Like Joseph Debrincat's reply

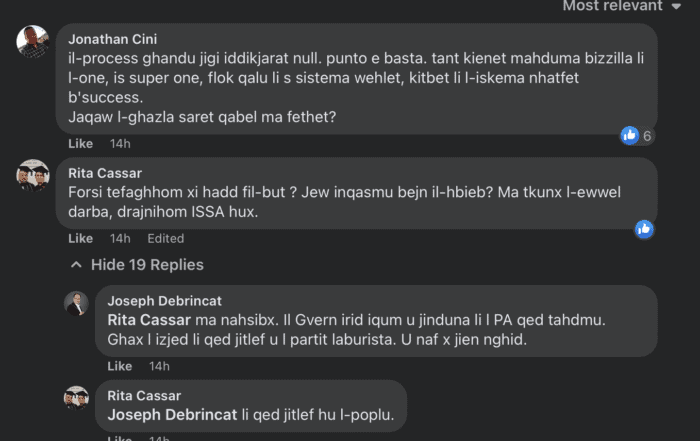click(x=119, y=366)
